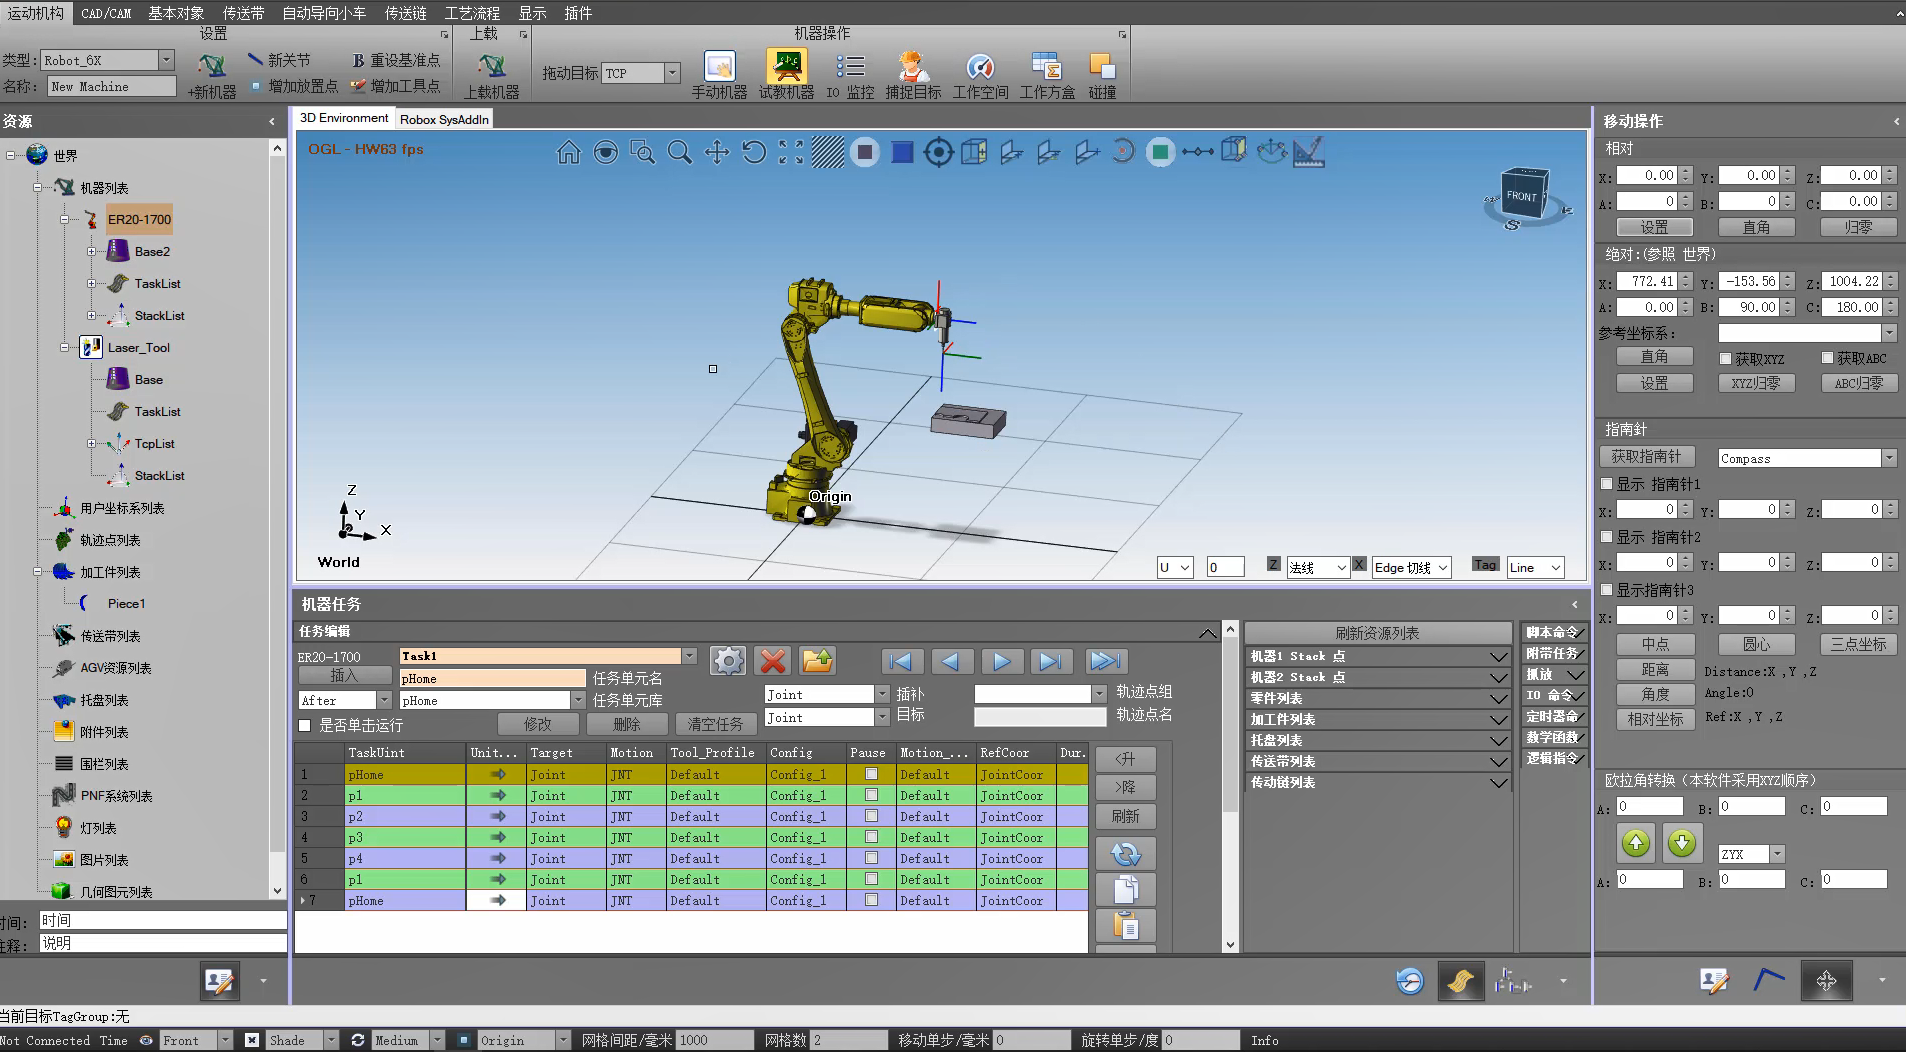Click the 清空任务 button
1906x1052 pixels.
coord(715,724)
